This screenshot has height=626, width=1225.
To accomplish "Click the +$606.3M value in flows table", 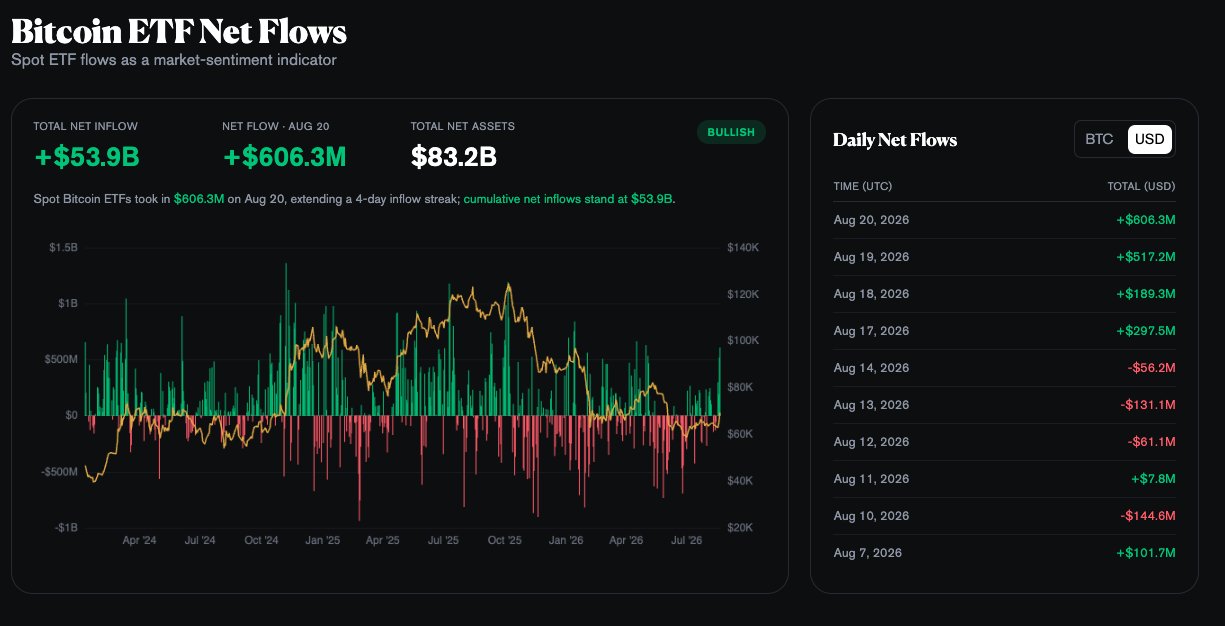I will (1146, 220).
